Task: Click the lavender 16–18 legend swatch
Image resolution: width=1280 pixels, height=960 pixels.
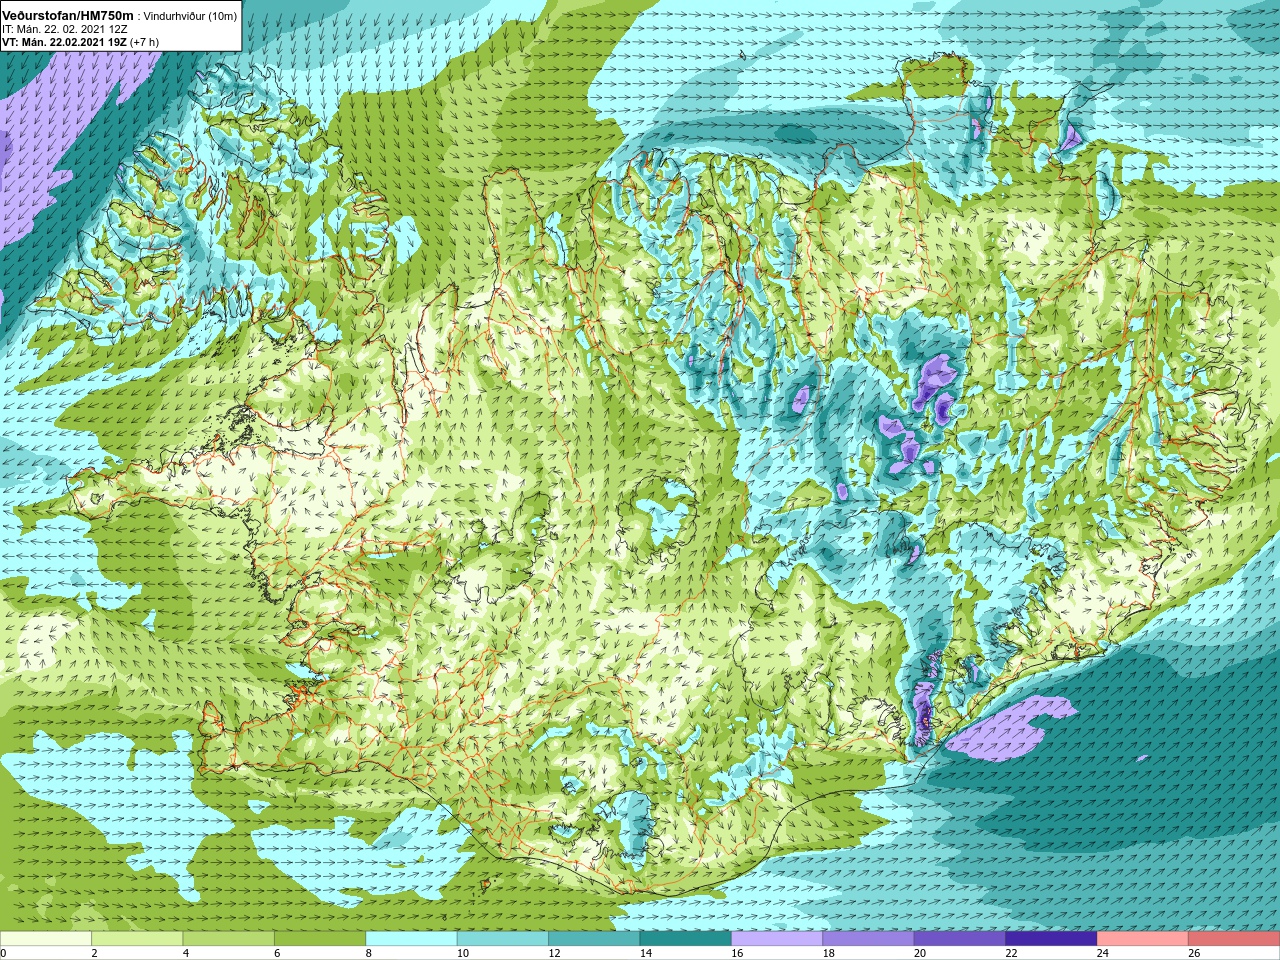Action: tap(777, 939)
